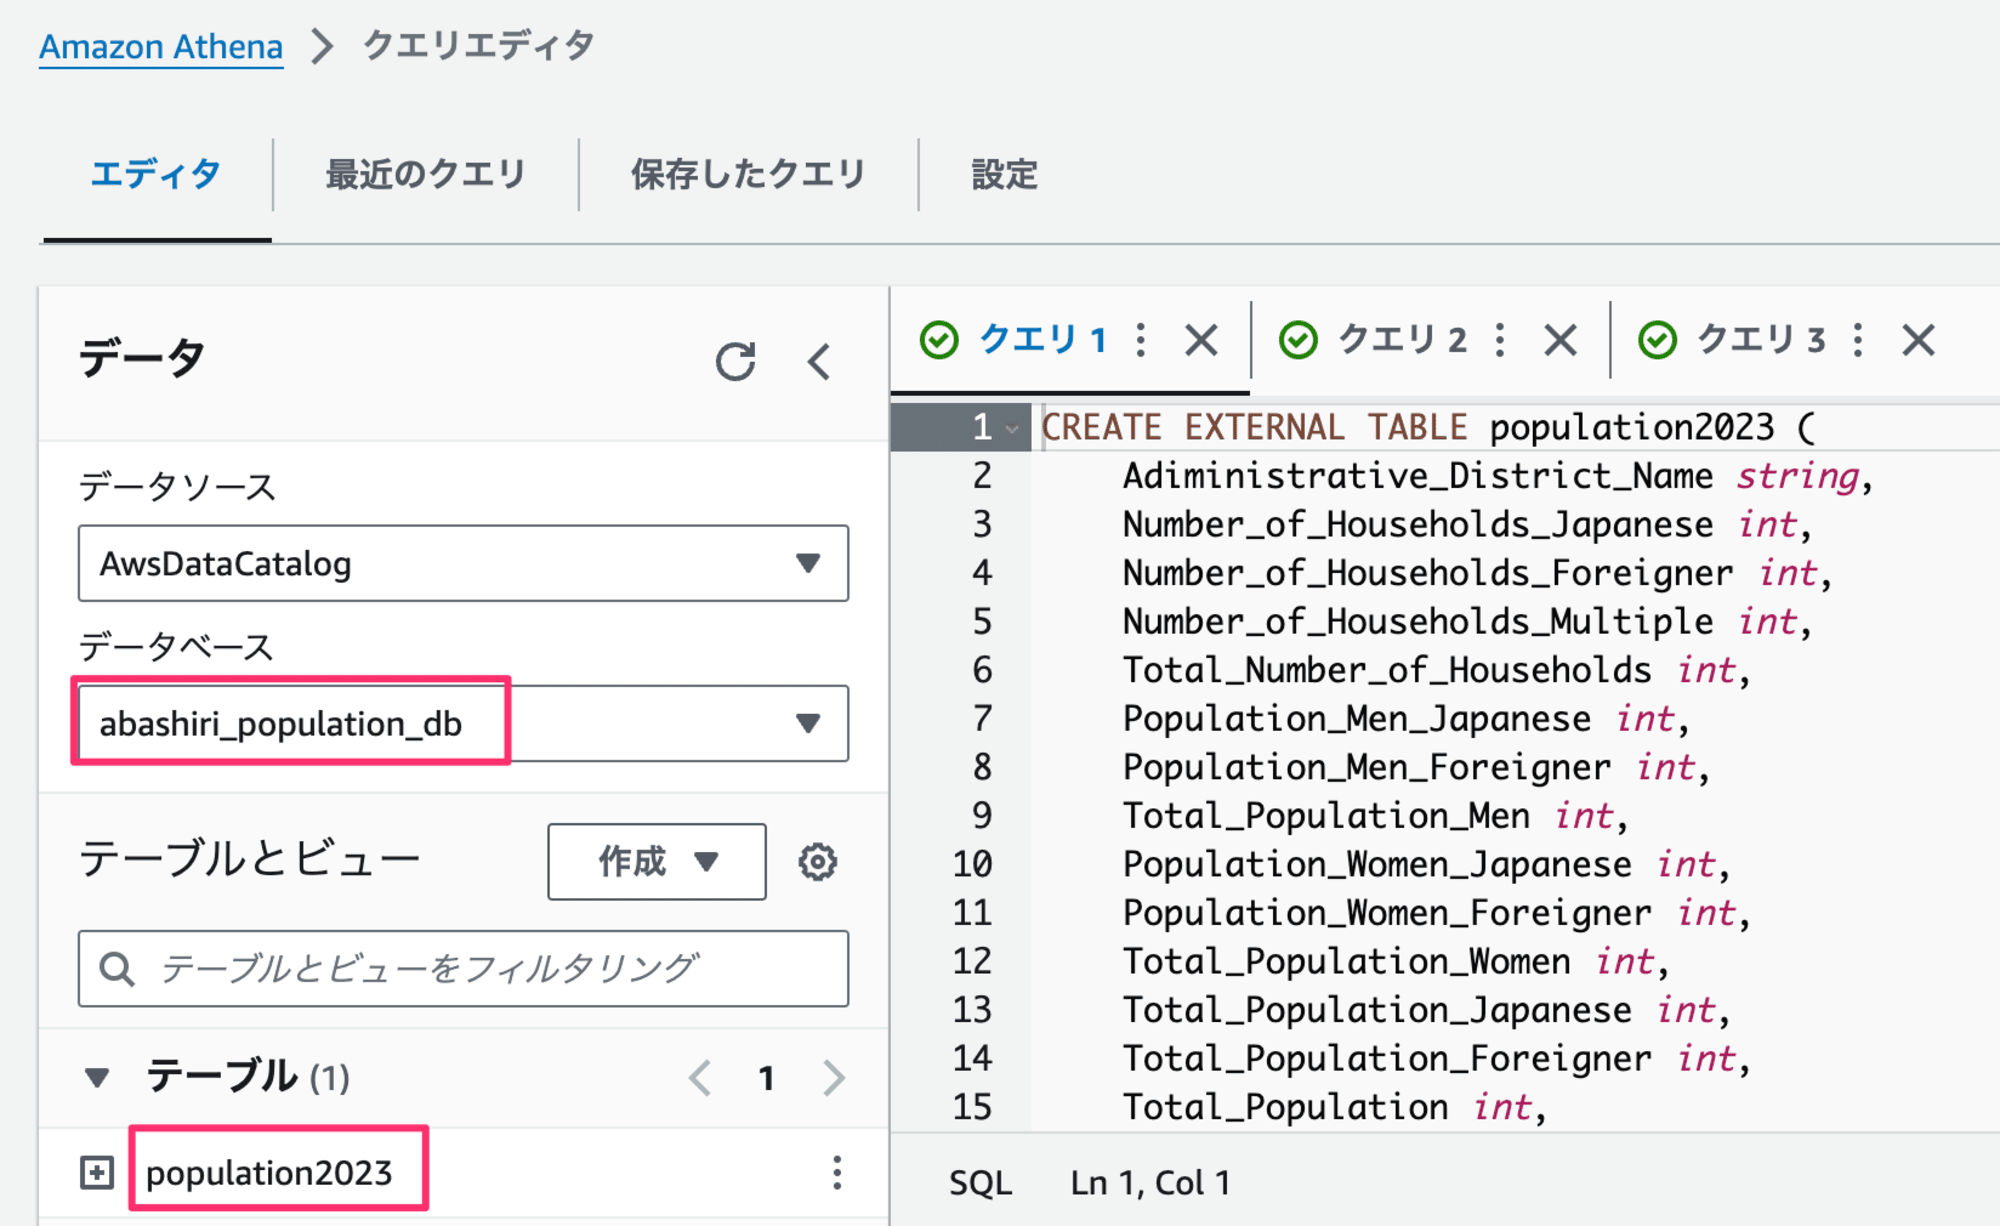Viewport: 2000px width, 1226px height.
Task: Click Adiministrative_District_Name column line
Action: coord(1497,476)
